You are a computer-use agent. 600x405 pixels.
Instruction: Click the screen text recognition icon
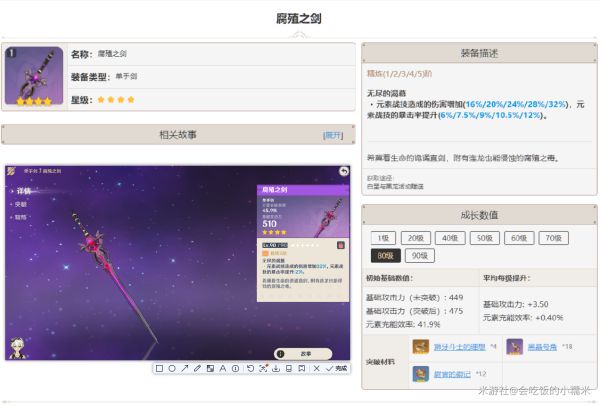[x=263, y=369]
